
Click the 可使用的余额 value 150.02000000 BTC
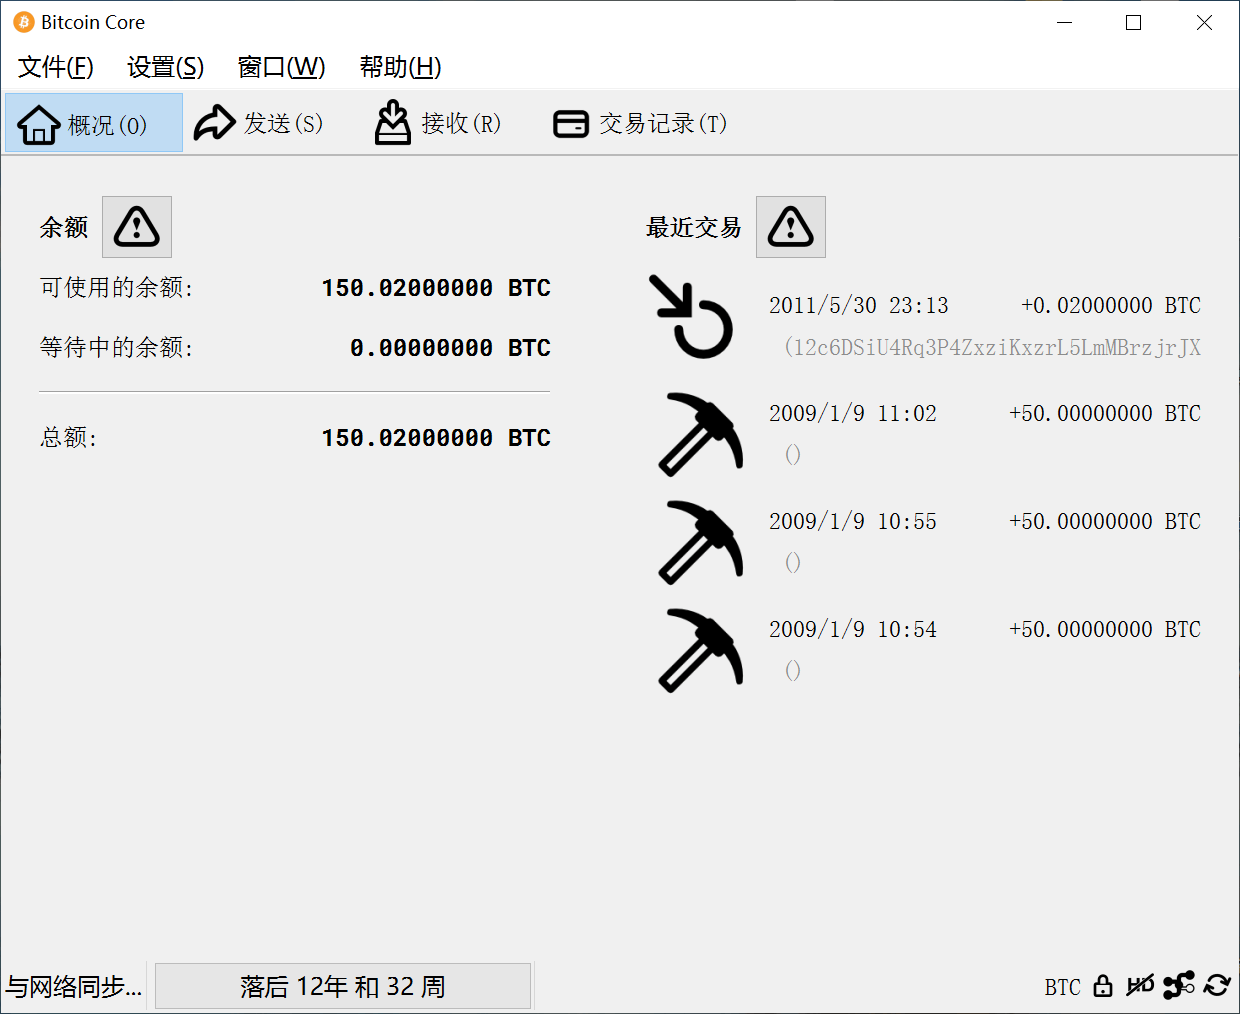click(x=436, y=288)
